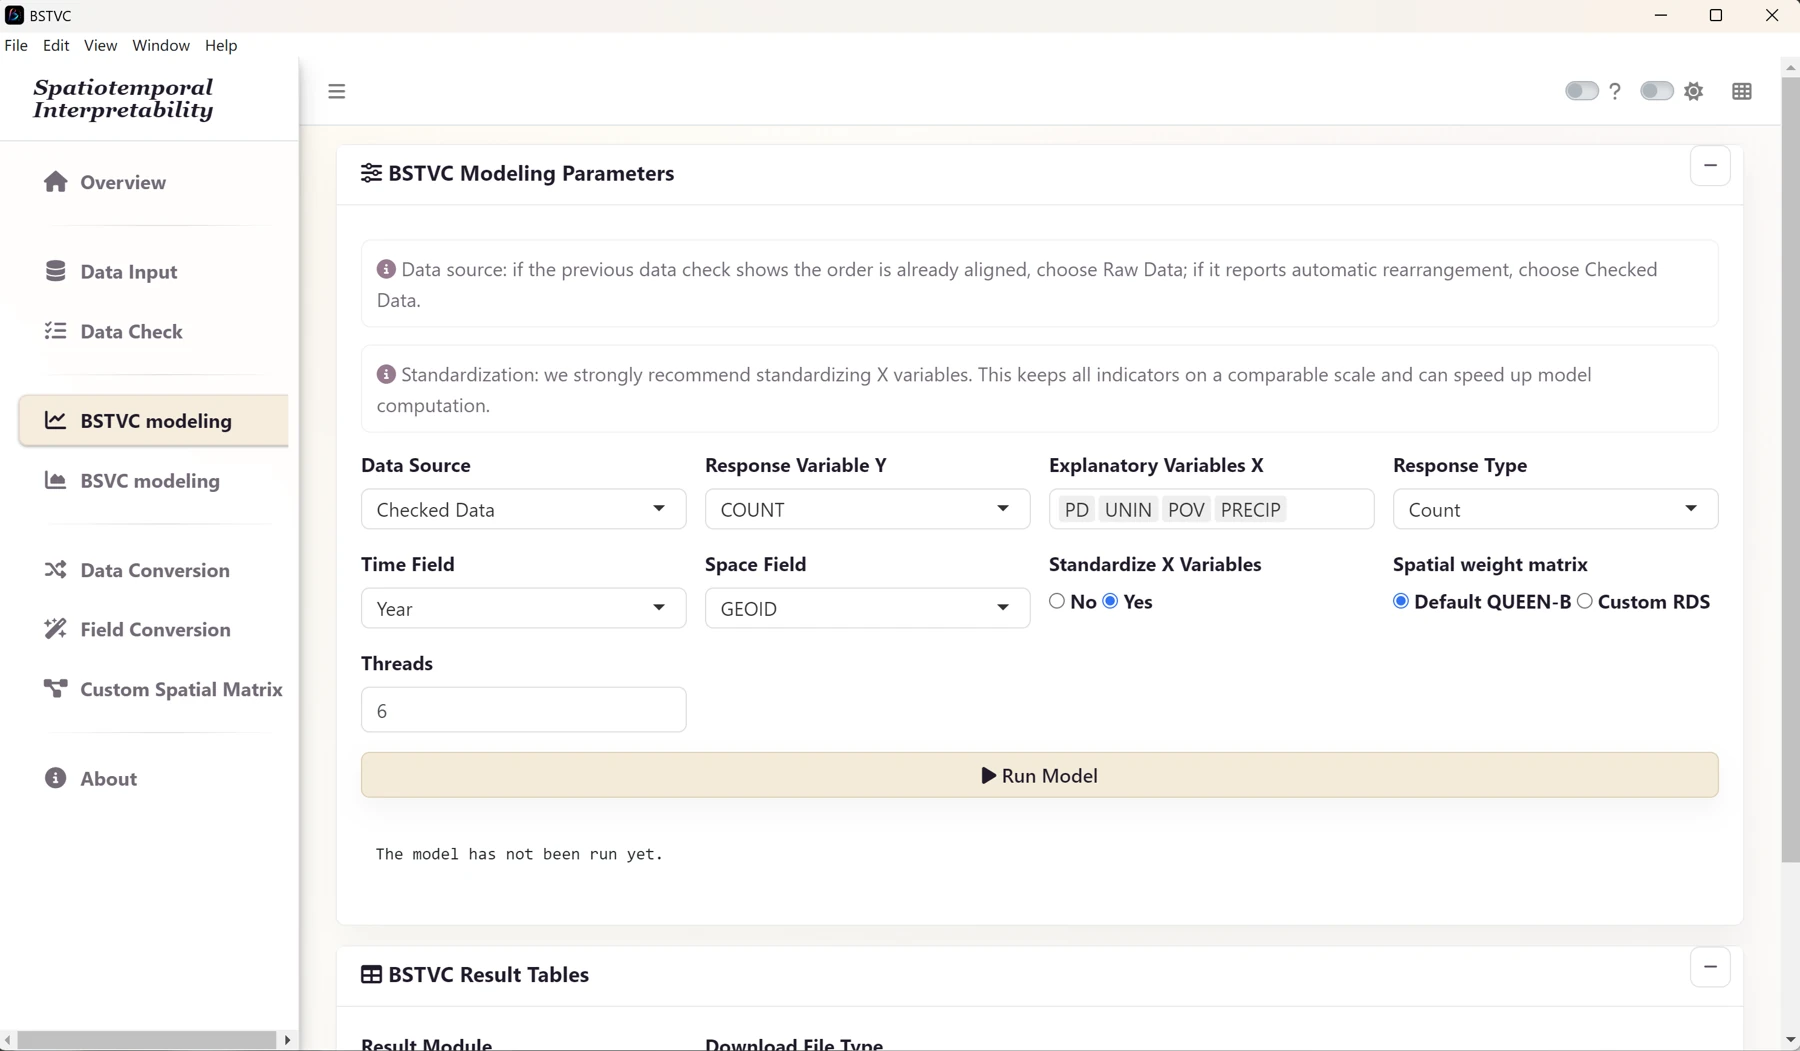
Task: Open the File menu
Action: coord(16,45)
